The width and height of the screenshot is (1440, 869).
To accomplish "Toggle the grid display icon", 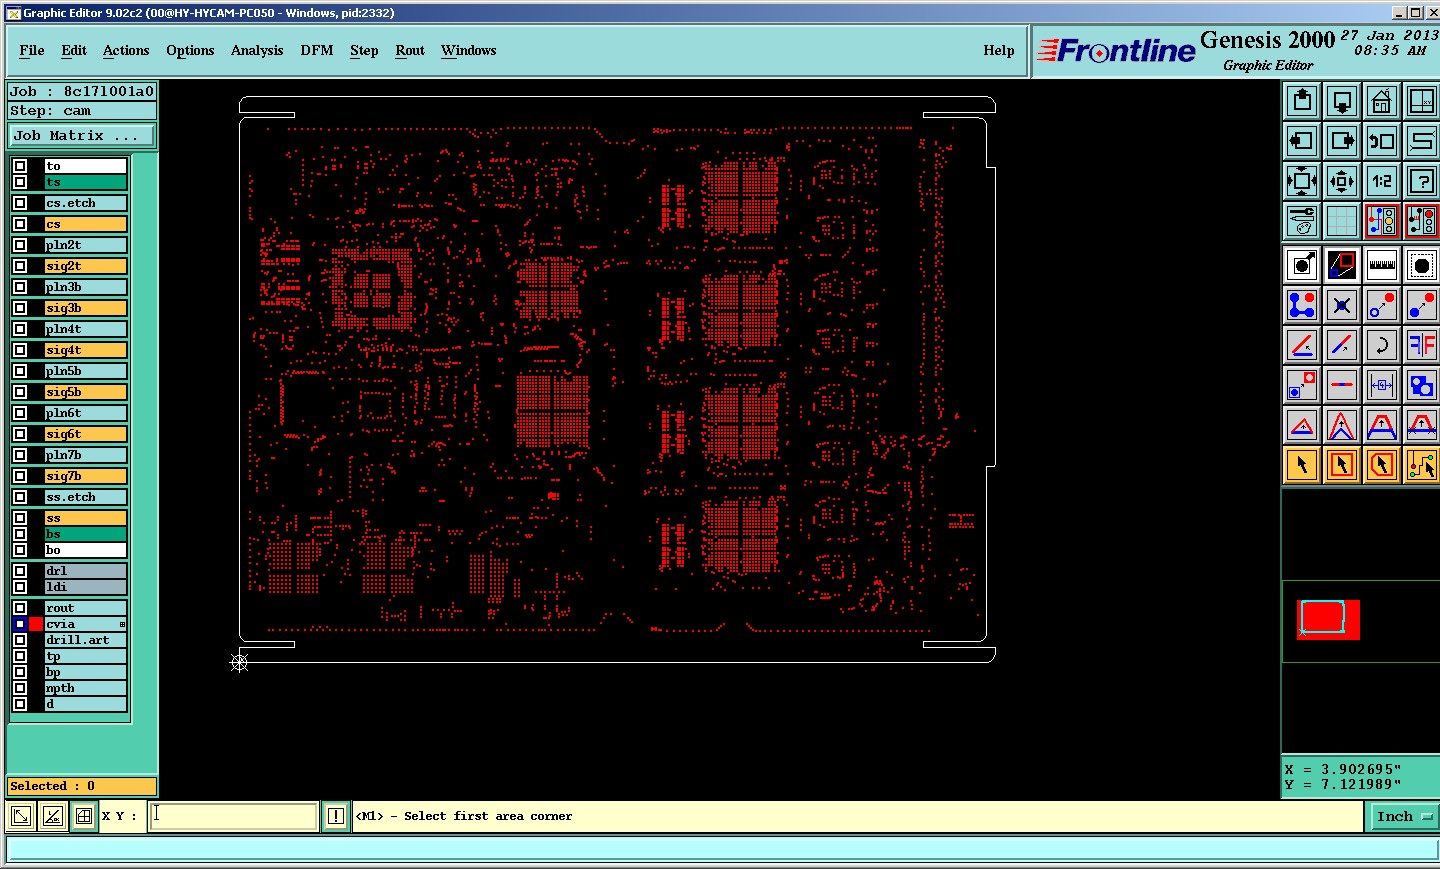I will [x=1342, y=221].
